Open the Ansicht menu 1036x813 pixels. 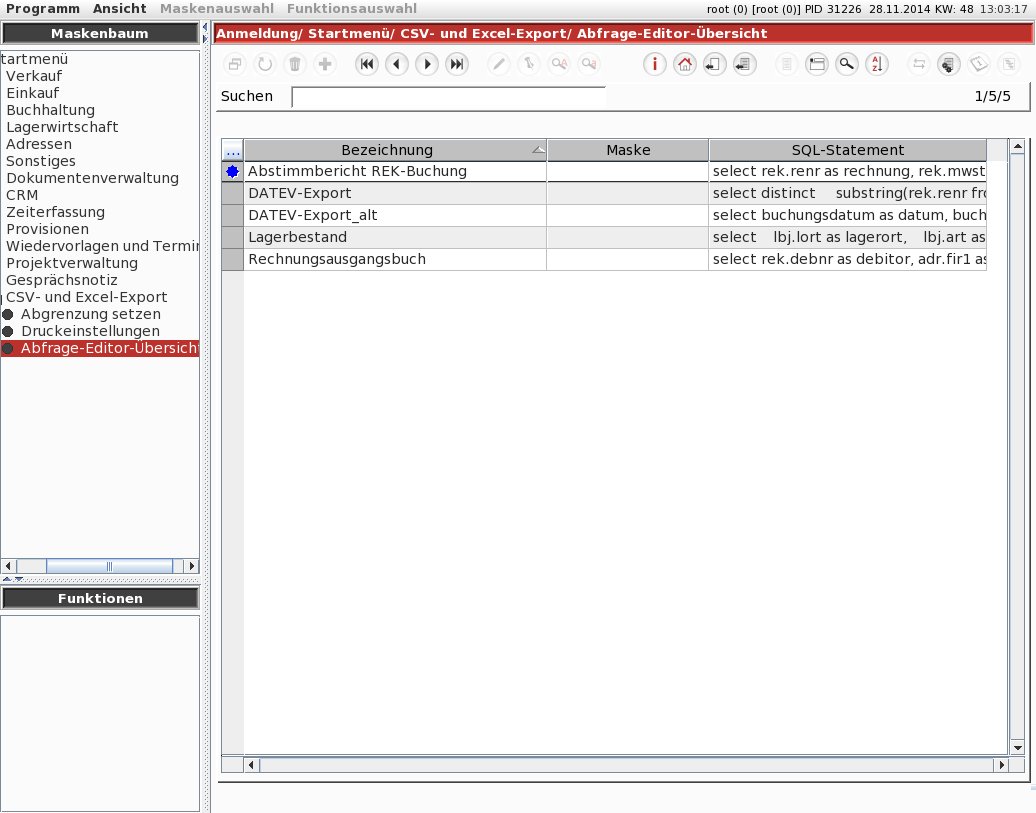click(120, 9)
